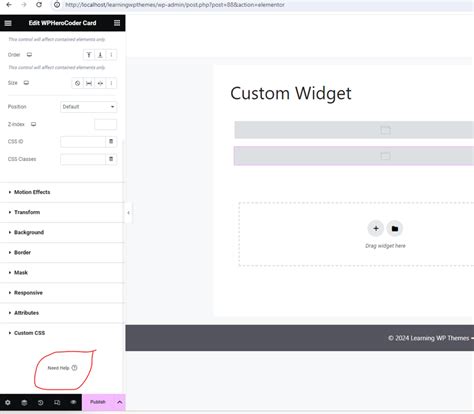Set Order to Start
Screen dimensions: 474x414
[x=89, y=55]
